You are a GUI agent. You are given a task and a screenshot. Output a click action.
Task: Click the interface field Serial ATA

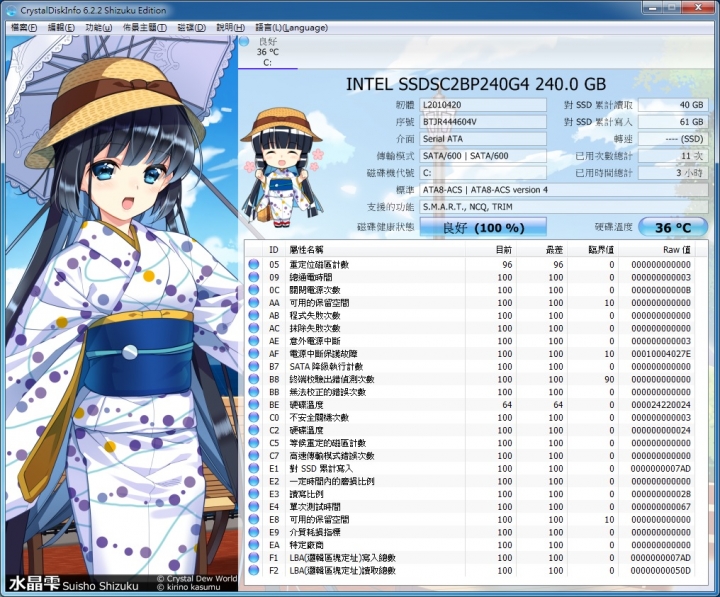pos(483,139)
